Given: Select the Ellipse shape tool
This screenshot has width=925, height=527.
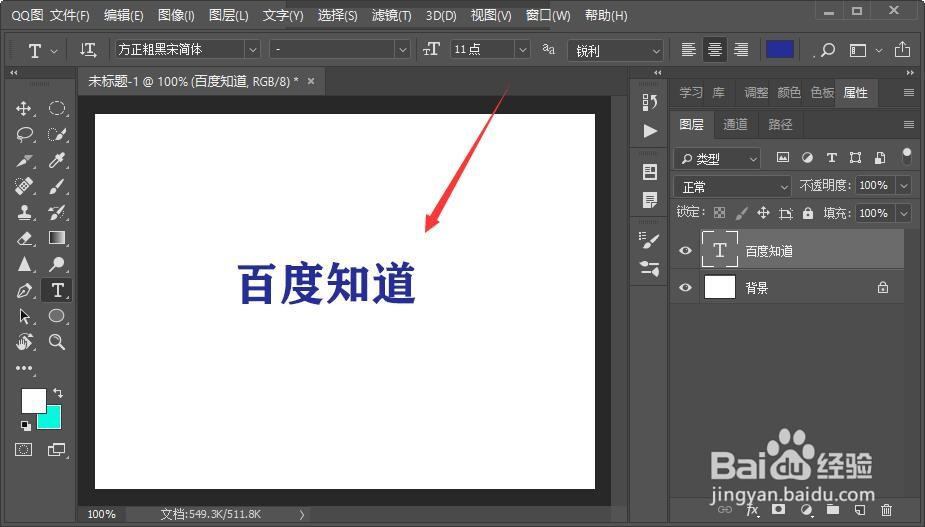Looking at the screenshot, I should pyautogui.click(x=57, y=316).
